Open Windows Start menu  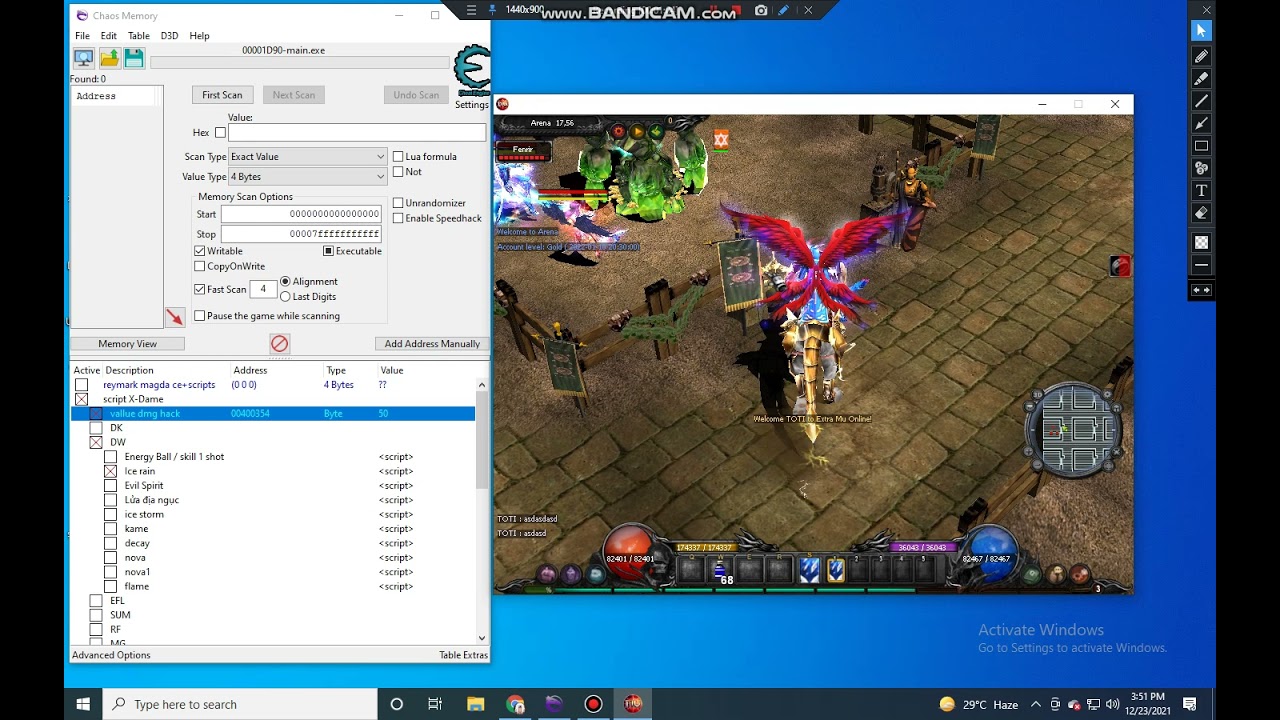point(83,704)
